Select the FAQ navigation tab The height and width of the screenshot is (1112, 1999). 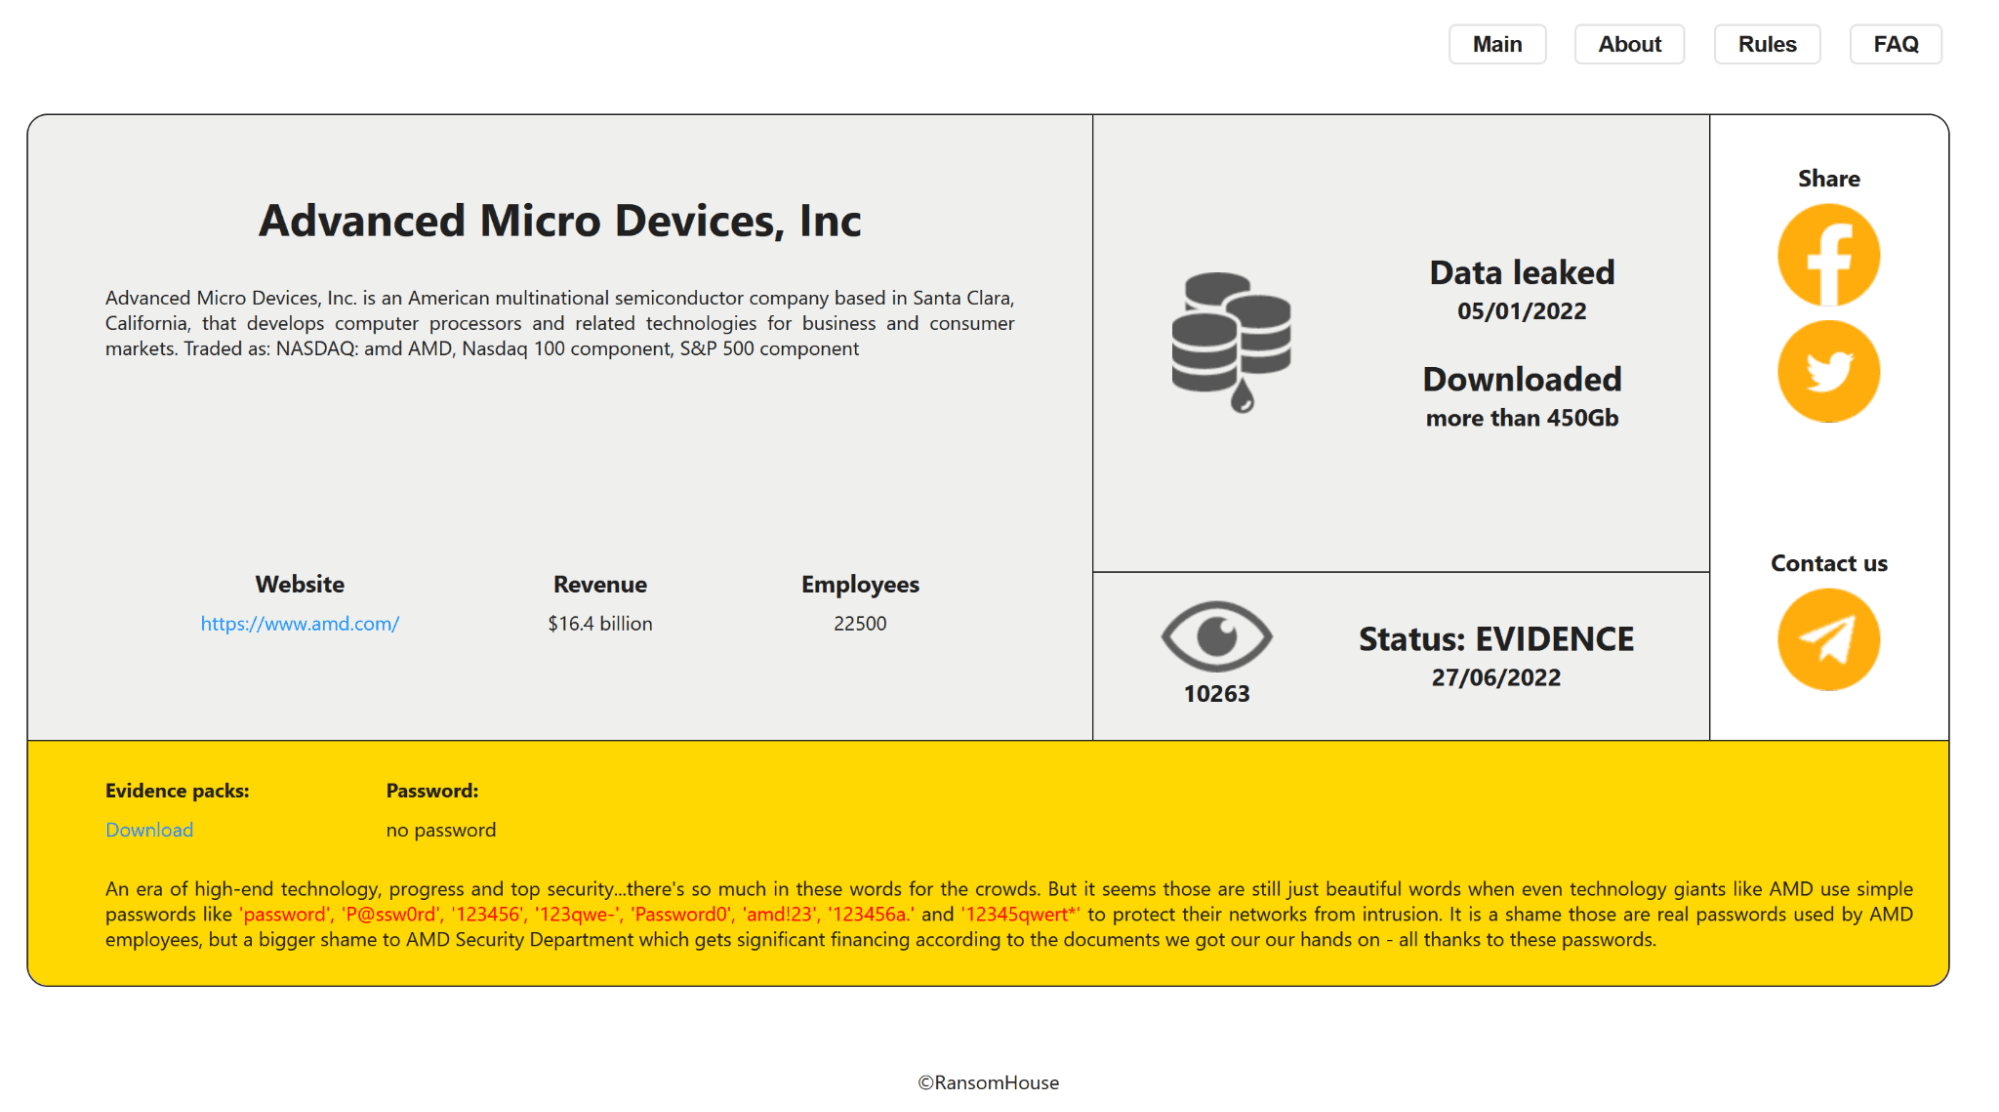coord(1895,44)
